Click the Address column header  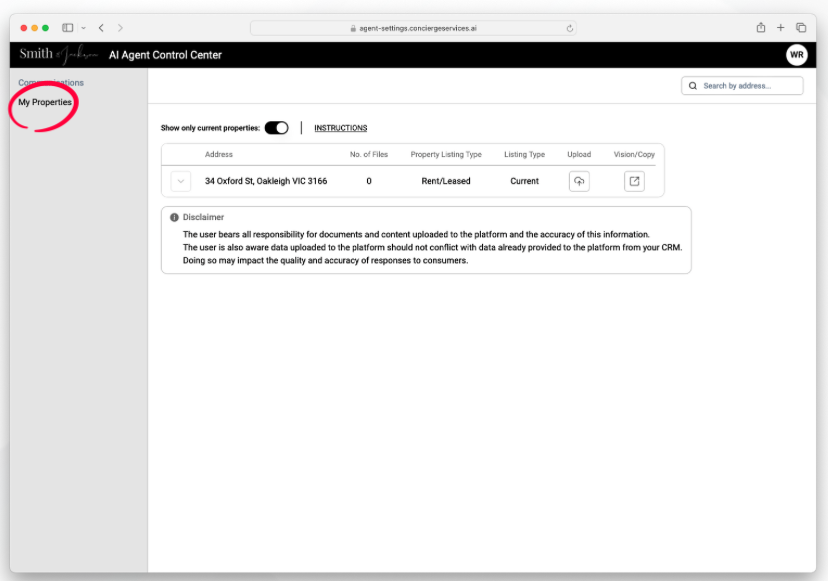coord(219,154)
